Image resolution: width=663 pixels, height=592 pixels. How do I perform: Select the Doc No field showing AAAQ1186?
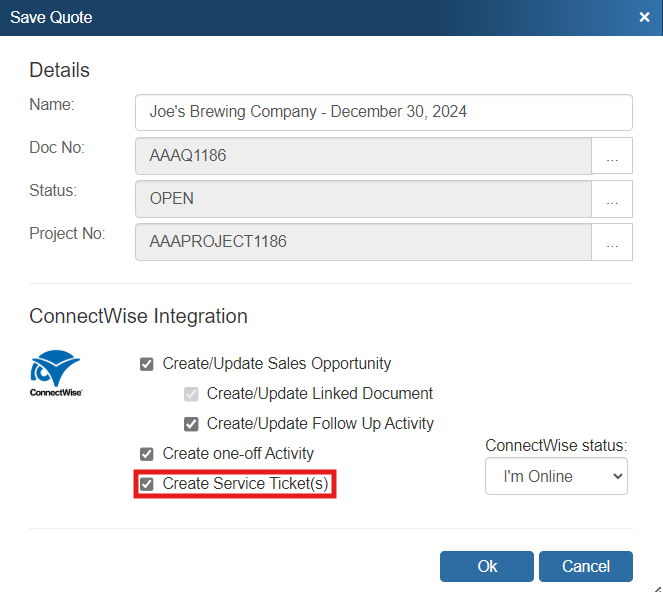point(363,156)
